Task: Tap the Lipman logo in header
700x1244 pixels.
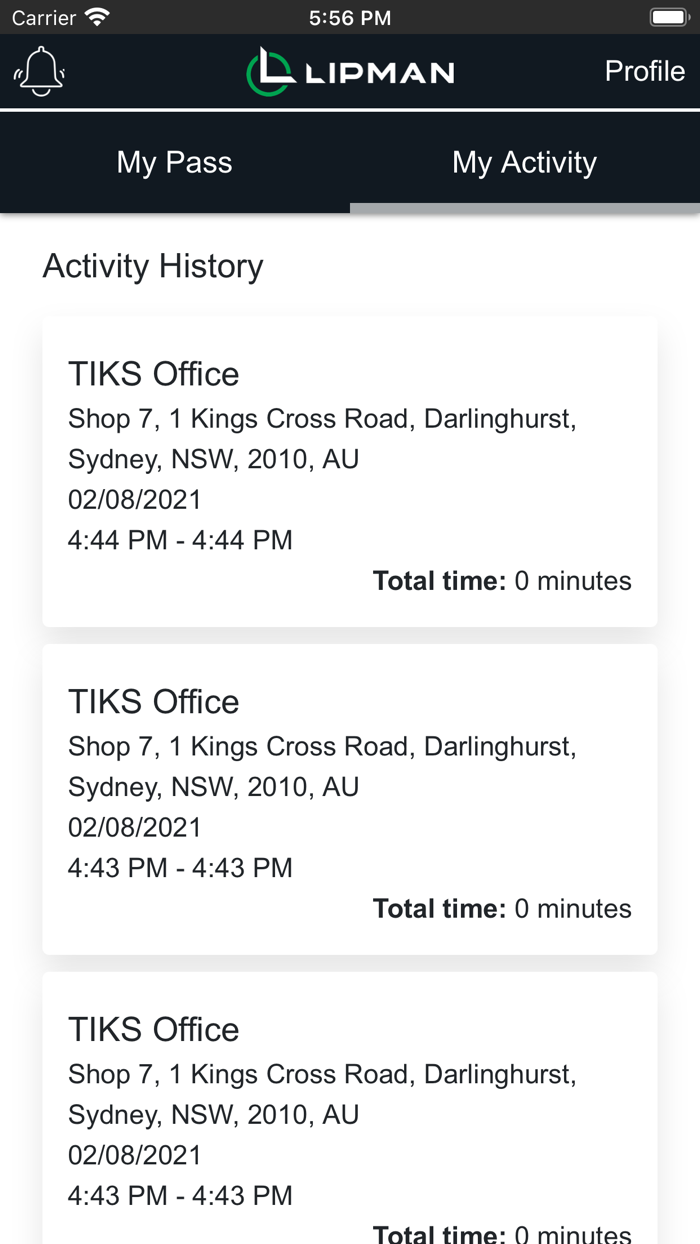Action: coord(350,72)
